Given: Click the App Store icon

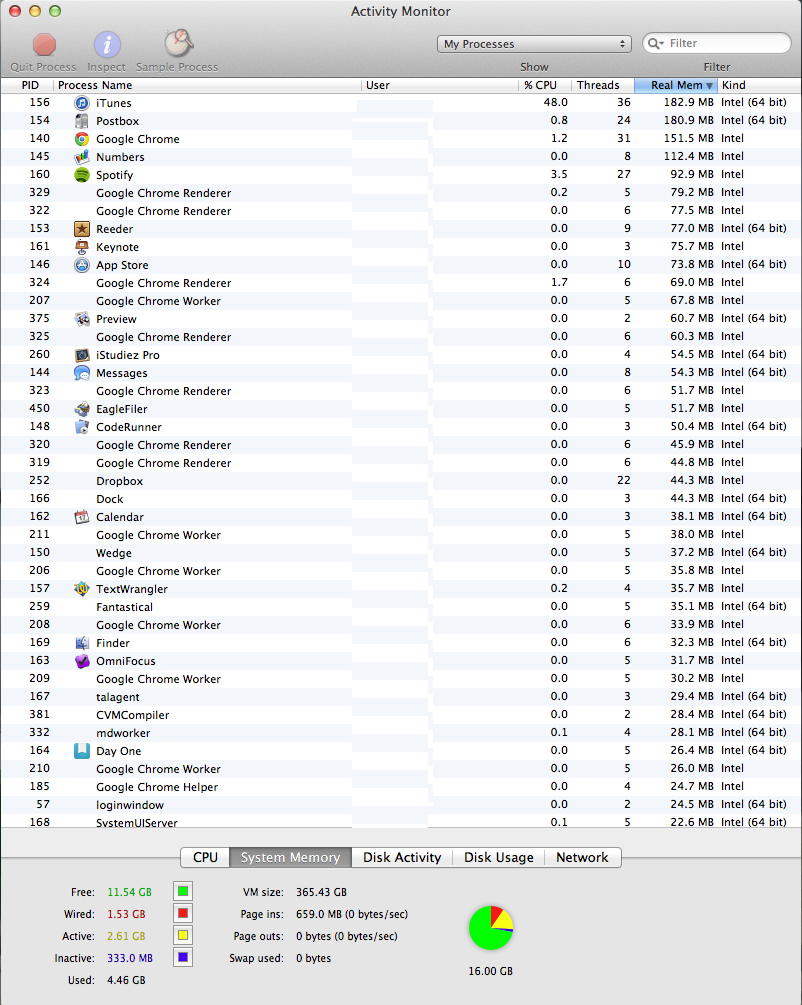Looking at the screenshot, I should (x=81, y=265).
